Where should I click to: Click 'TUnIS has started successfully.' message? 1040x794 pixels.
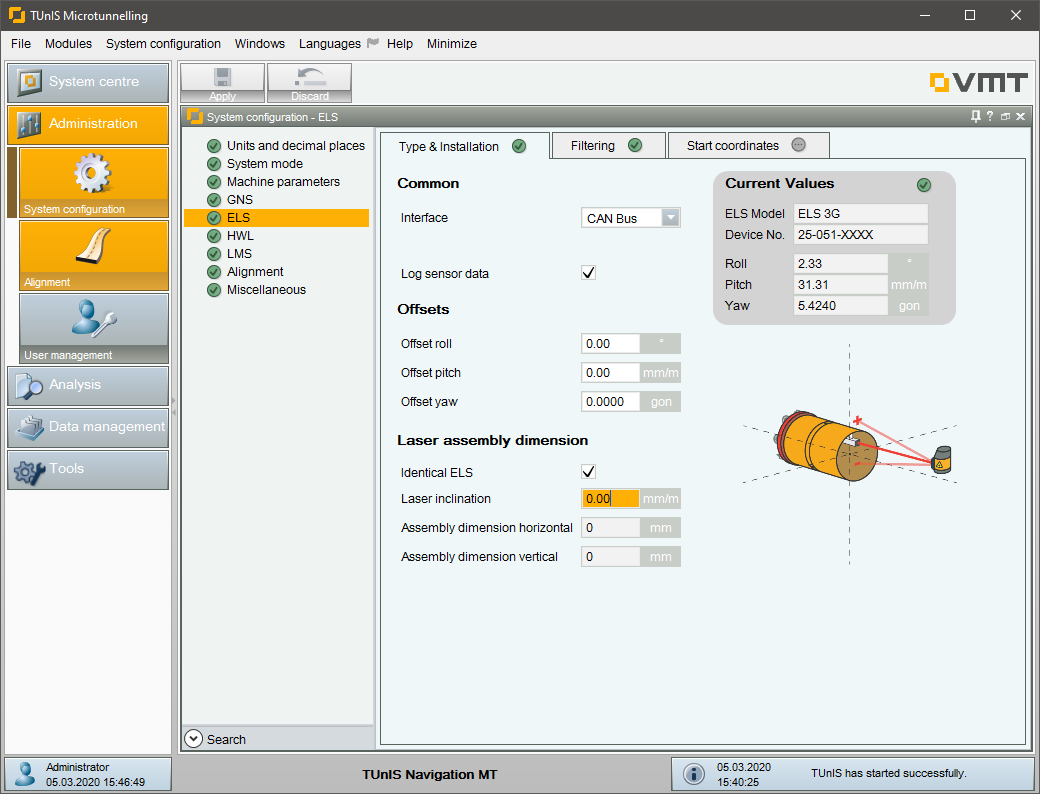888,773
